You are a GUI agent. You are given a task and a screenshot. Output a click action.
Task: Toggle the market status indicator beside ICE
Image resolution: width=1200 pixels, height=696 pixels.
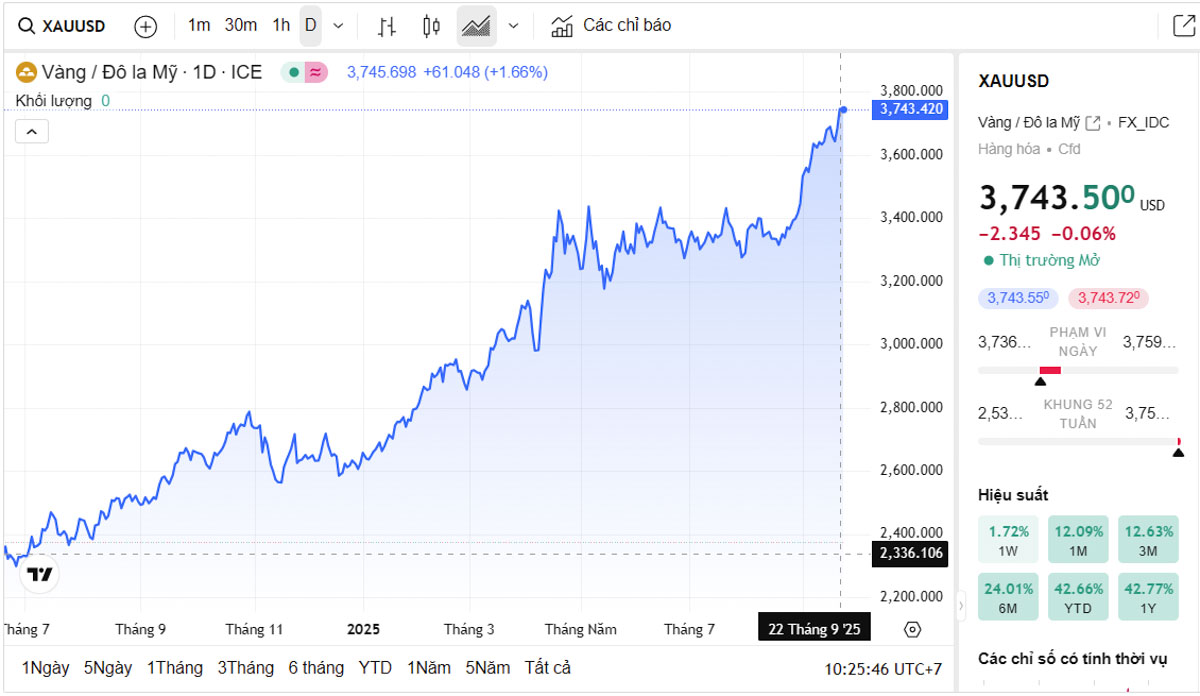pos(304,72)
